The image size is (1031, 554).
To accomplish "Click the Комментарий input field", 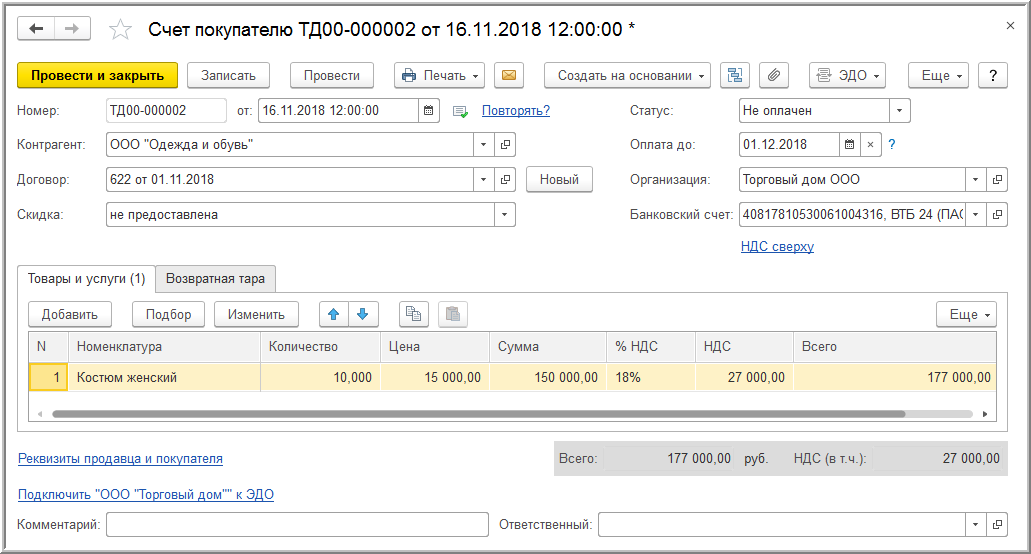I will coord(297,524).
